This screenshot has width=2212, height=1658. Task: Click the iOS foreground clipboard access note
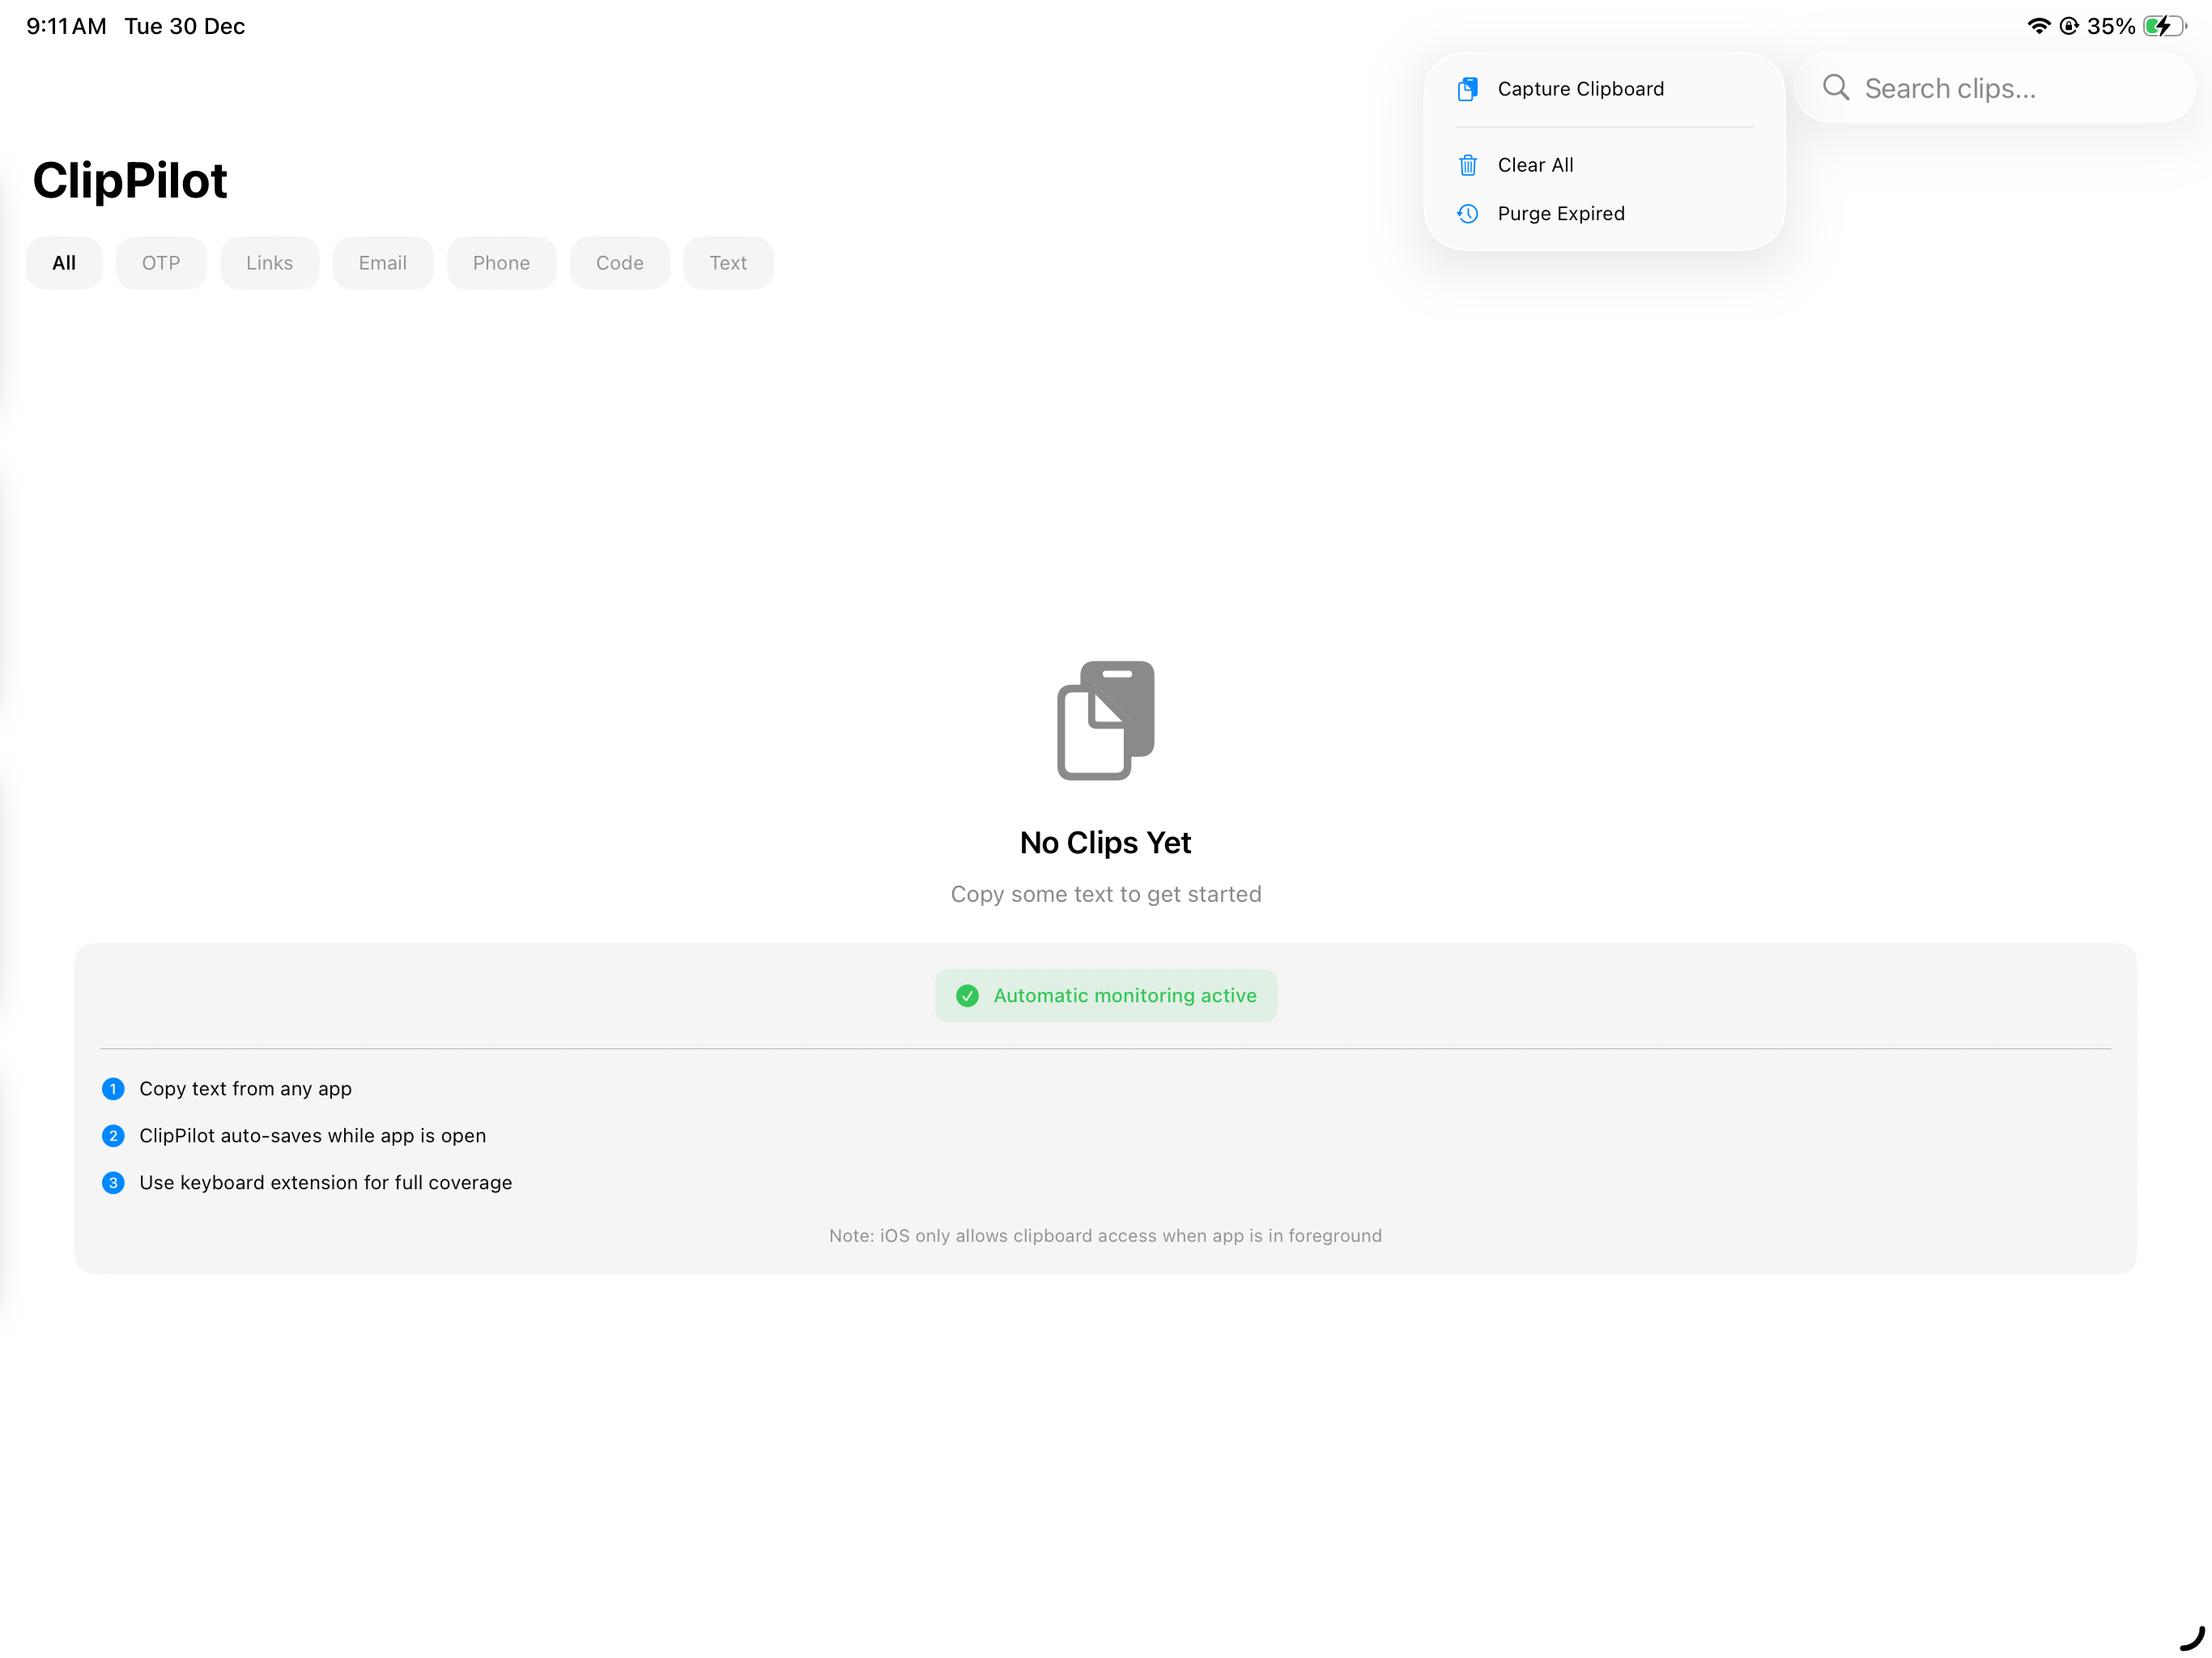(1105, 1235)
